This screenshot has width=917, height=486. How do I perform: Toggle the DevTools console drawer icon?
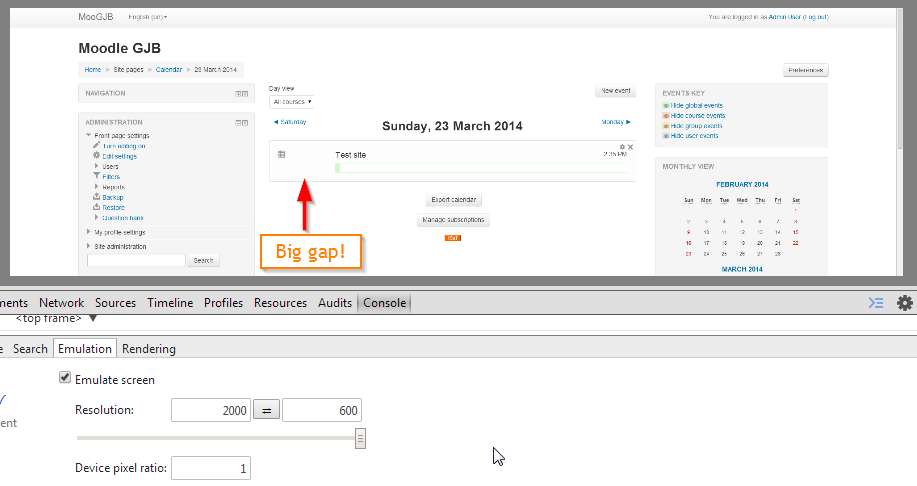[x=875, y=302]
